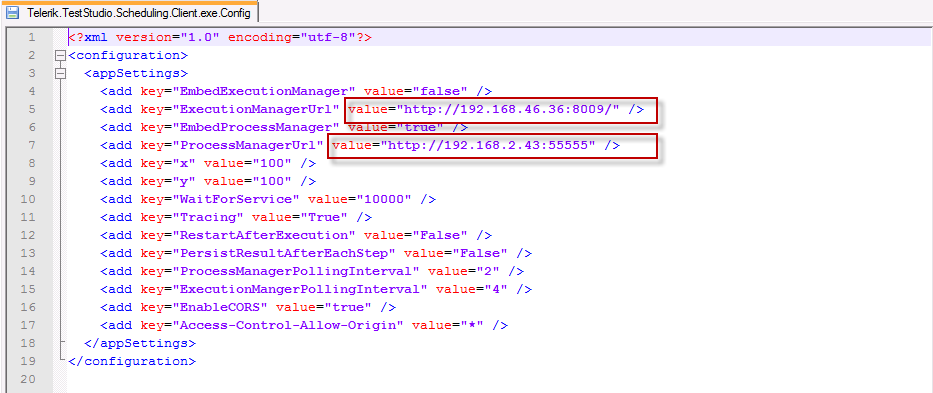Image resolution: width=933 pixels, height=393 pixels.
Task: Click the closing </configuration> tag
Action: (x=132, y=361)
